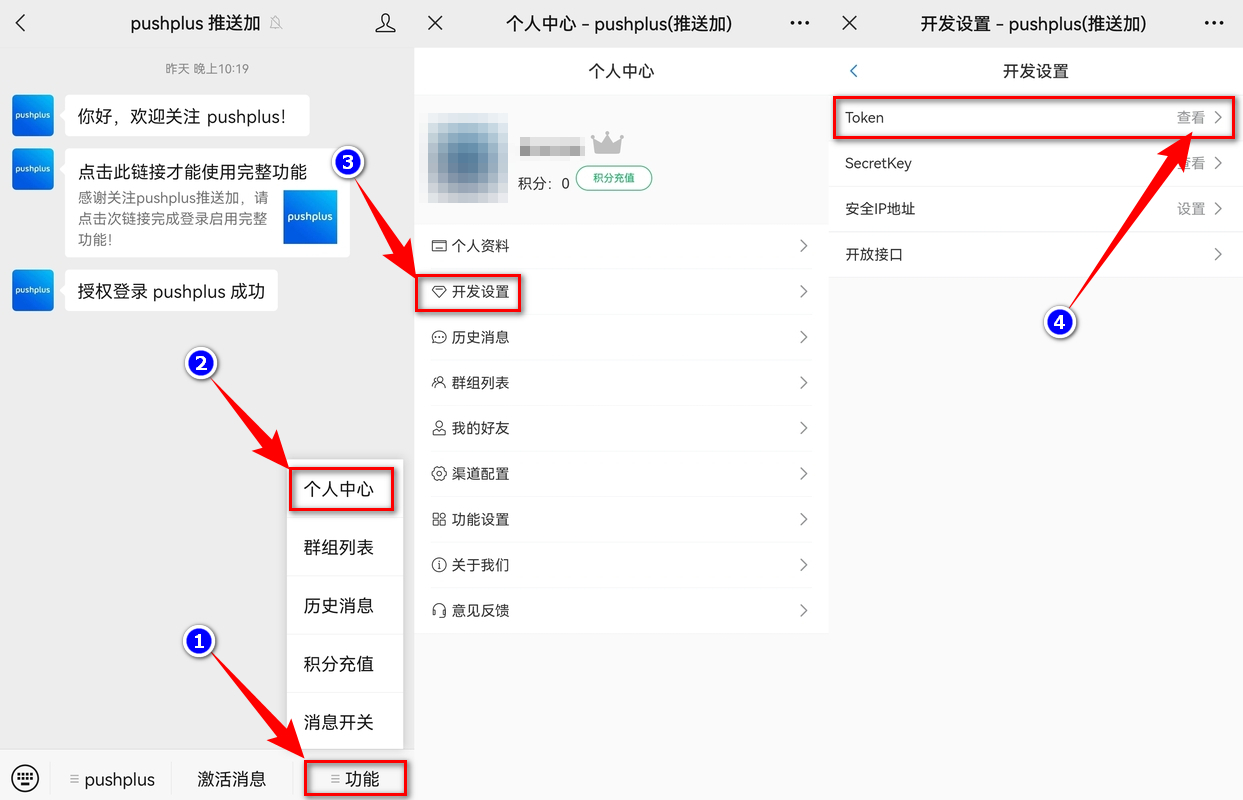Click the chat bubble icon beside 历史消息

[440, 337]
